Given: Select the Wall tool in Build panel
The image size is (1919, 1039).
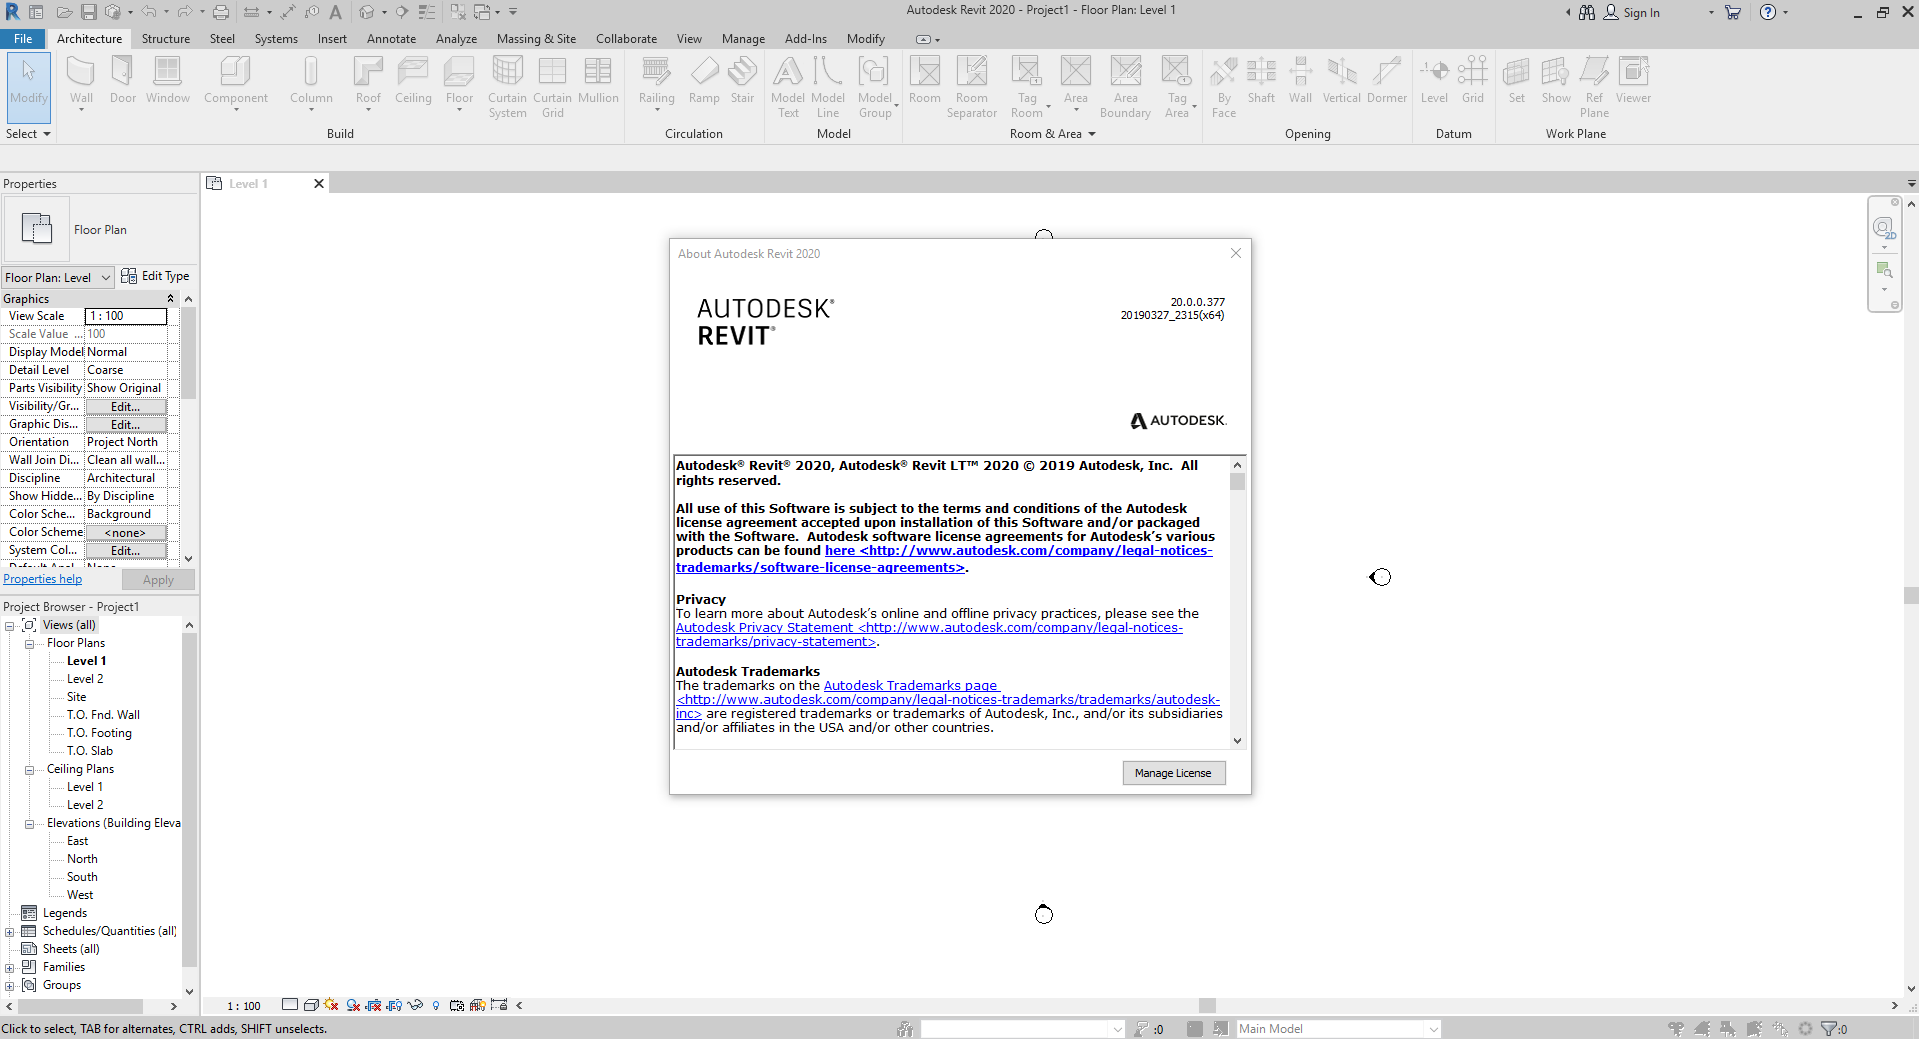Looking at the screenshot, I should [x=81, y=83].
